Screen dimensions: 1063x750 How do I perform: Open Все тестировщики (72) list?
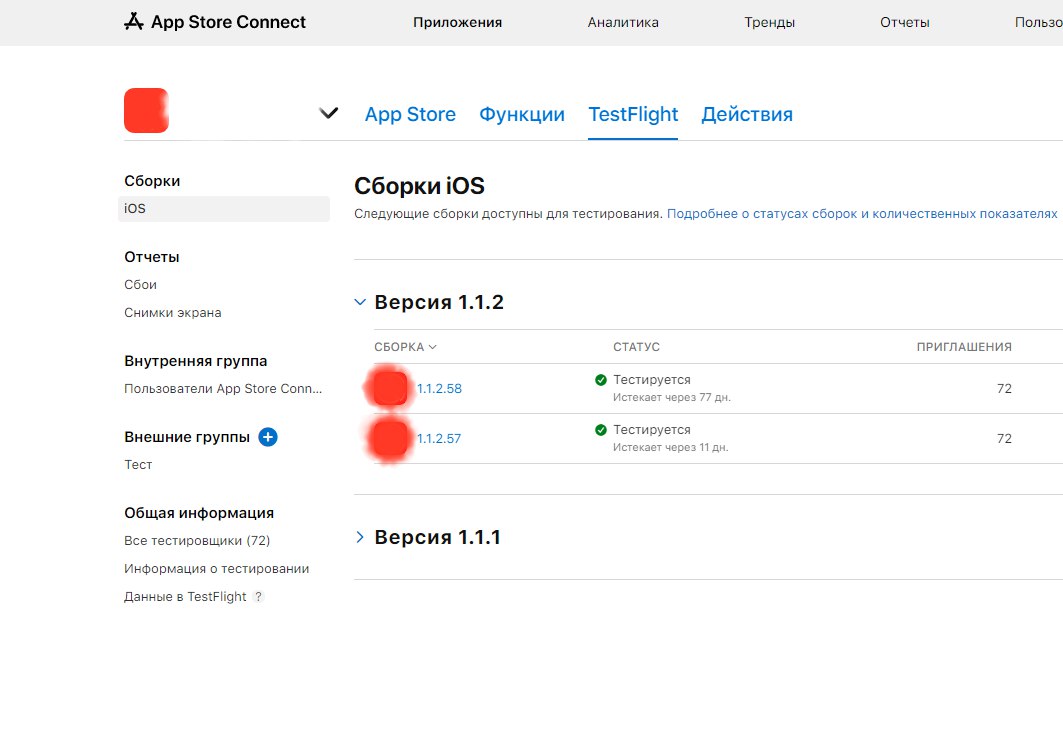[197, 540]
